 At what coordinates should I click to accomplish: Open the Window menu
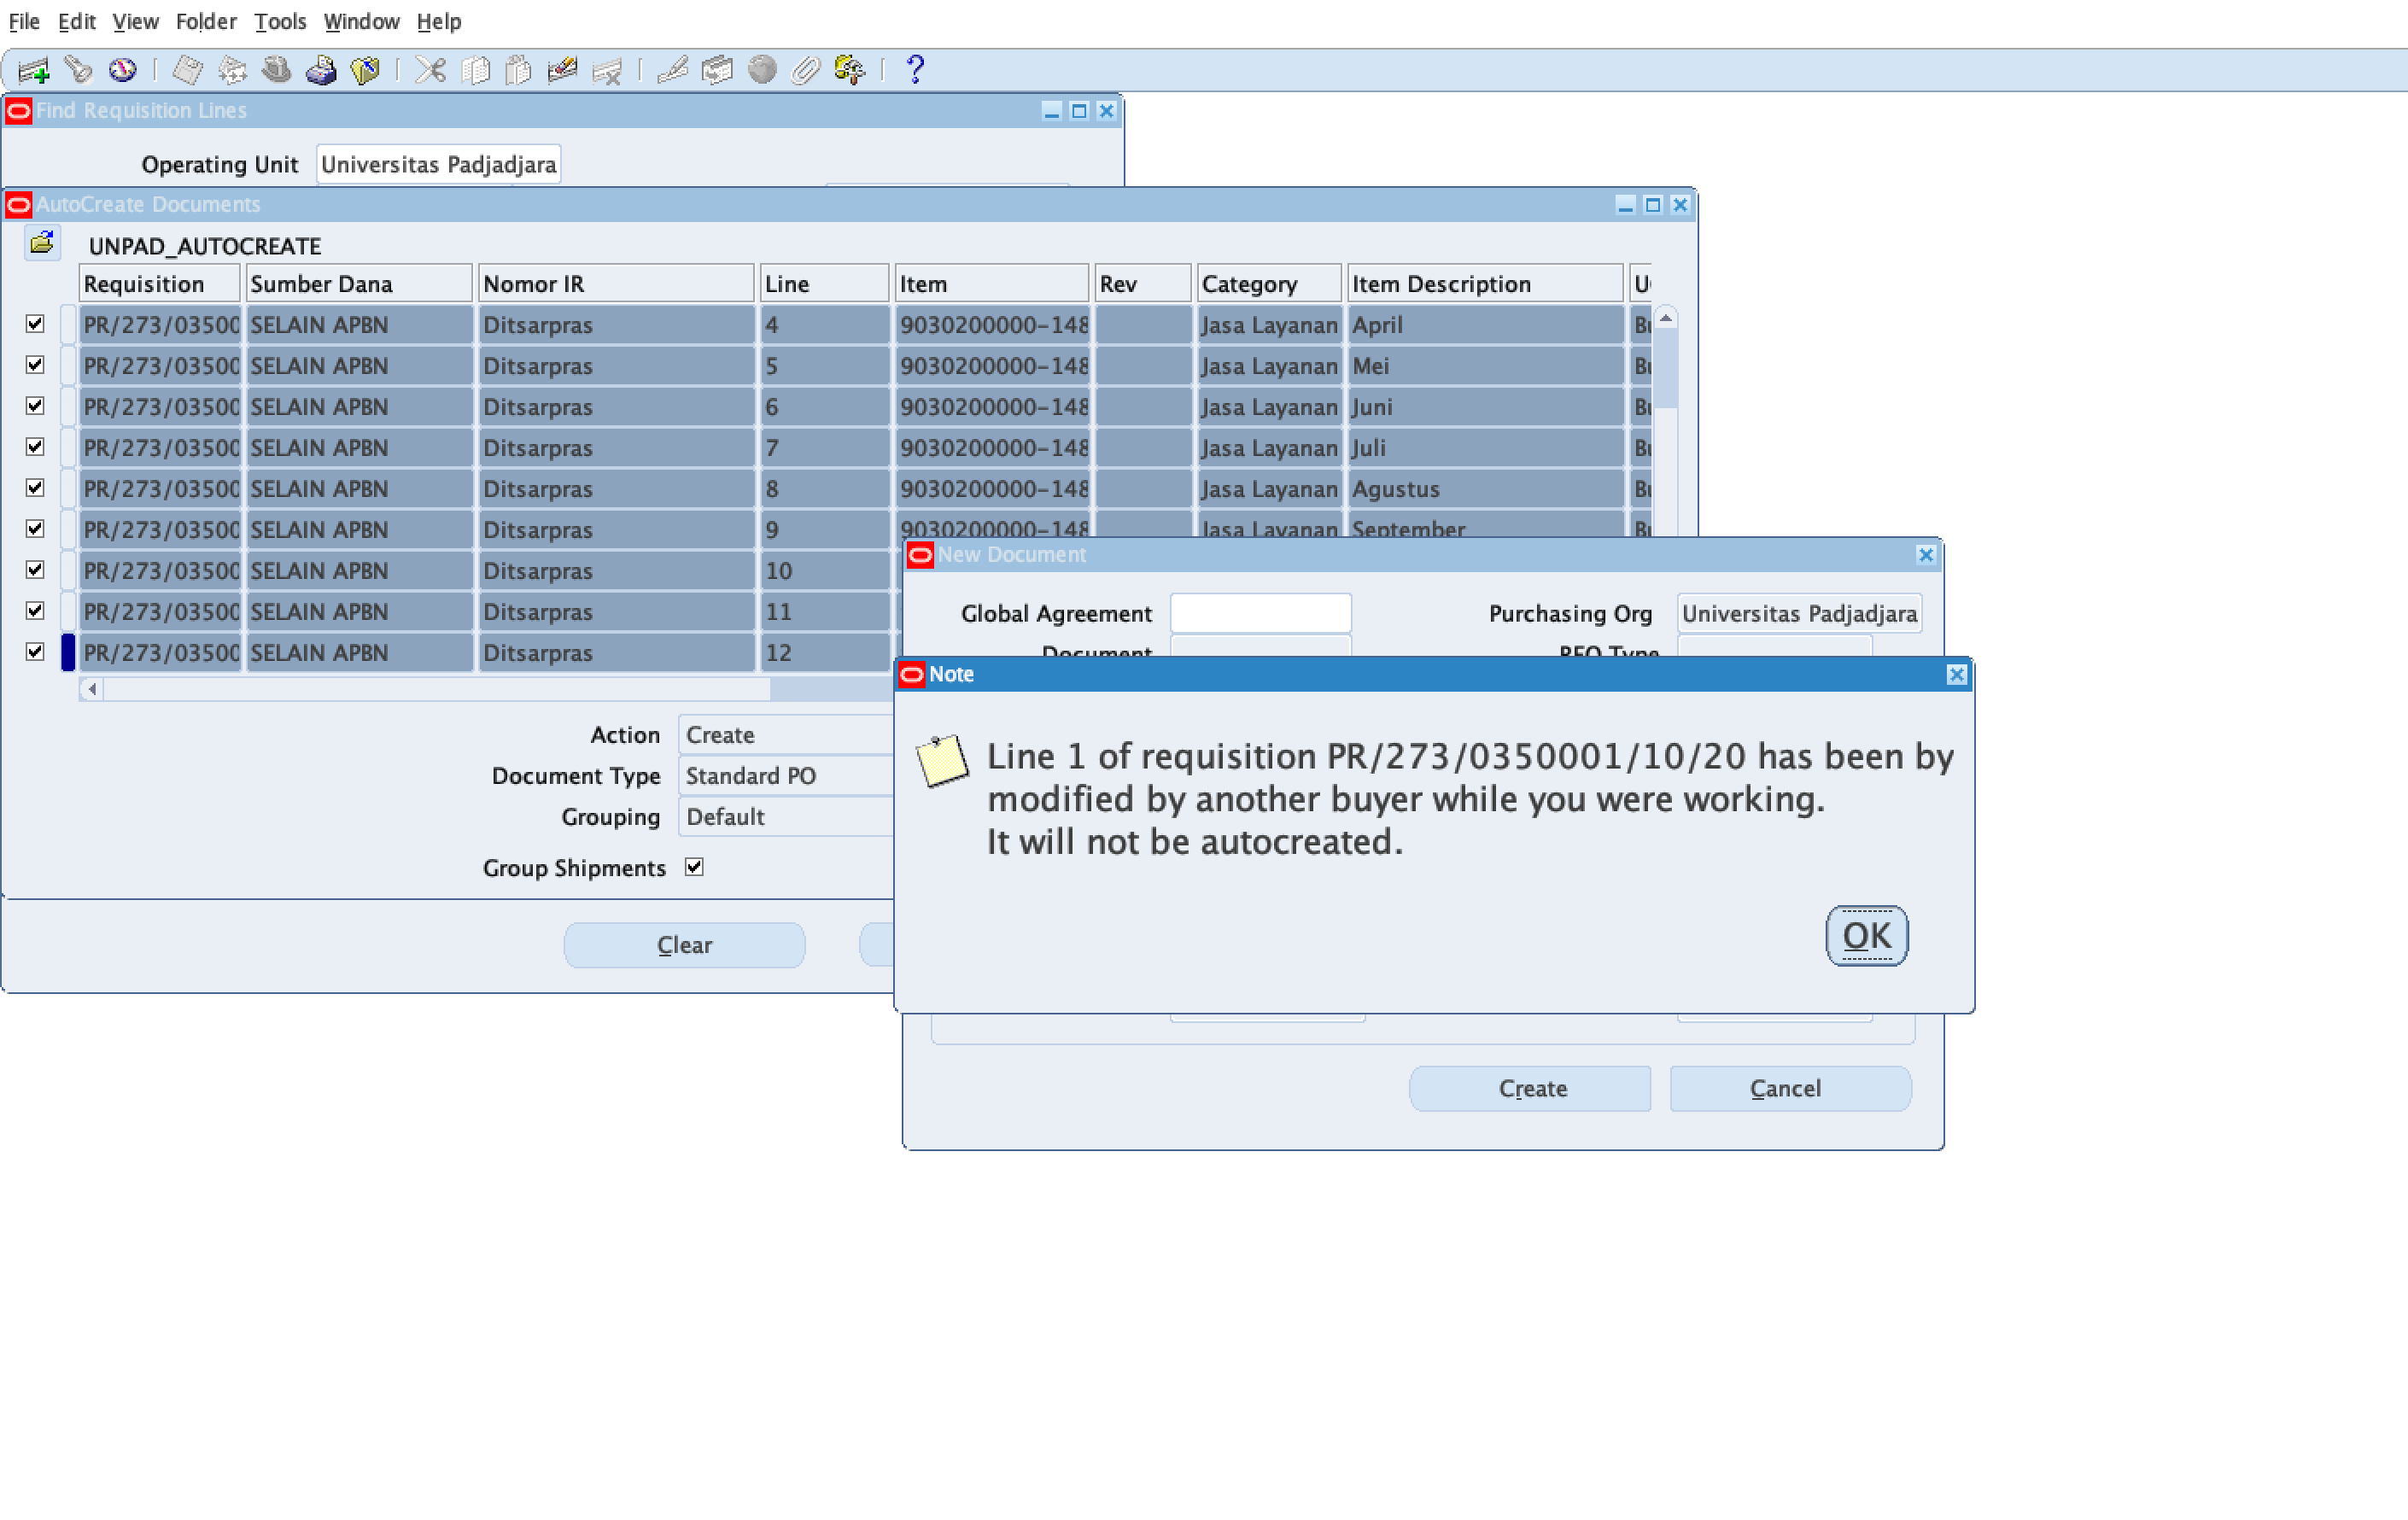click(x=361, y=21)
